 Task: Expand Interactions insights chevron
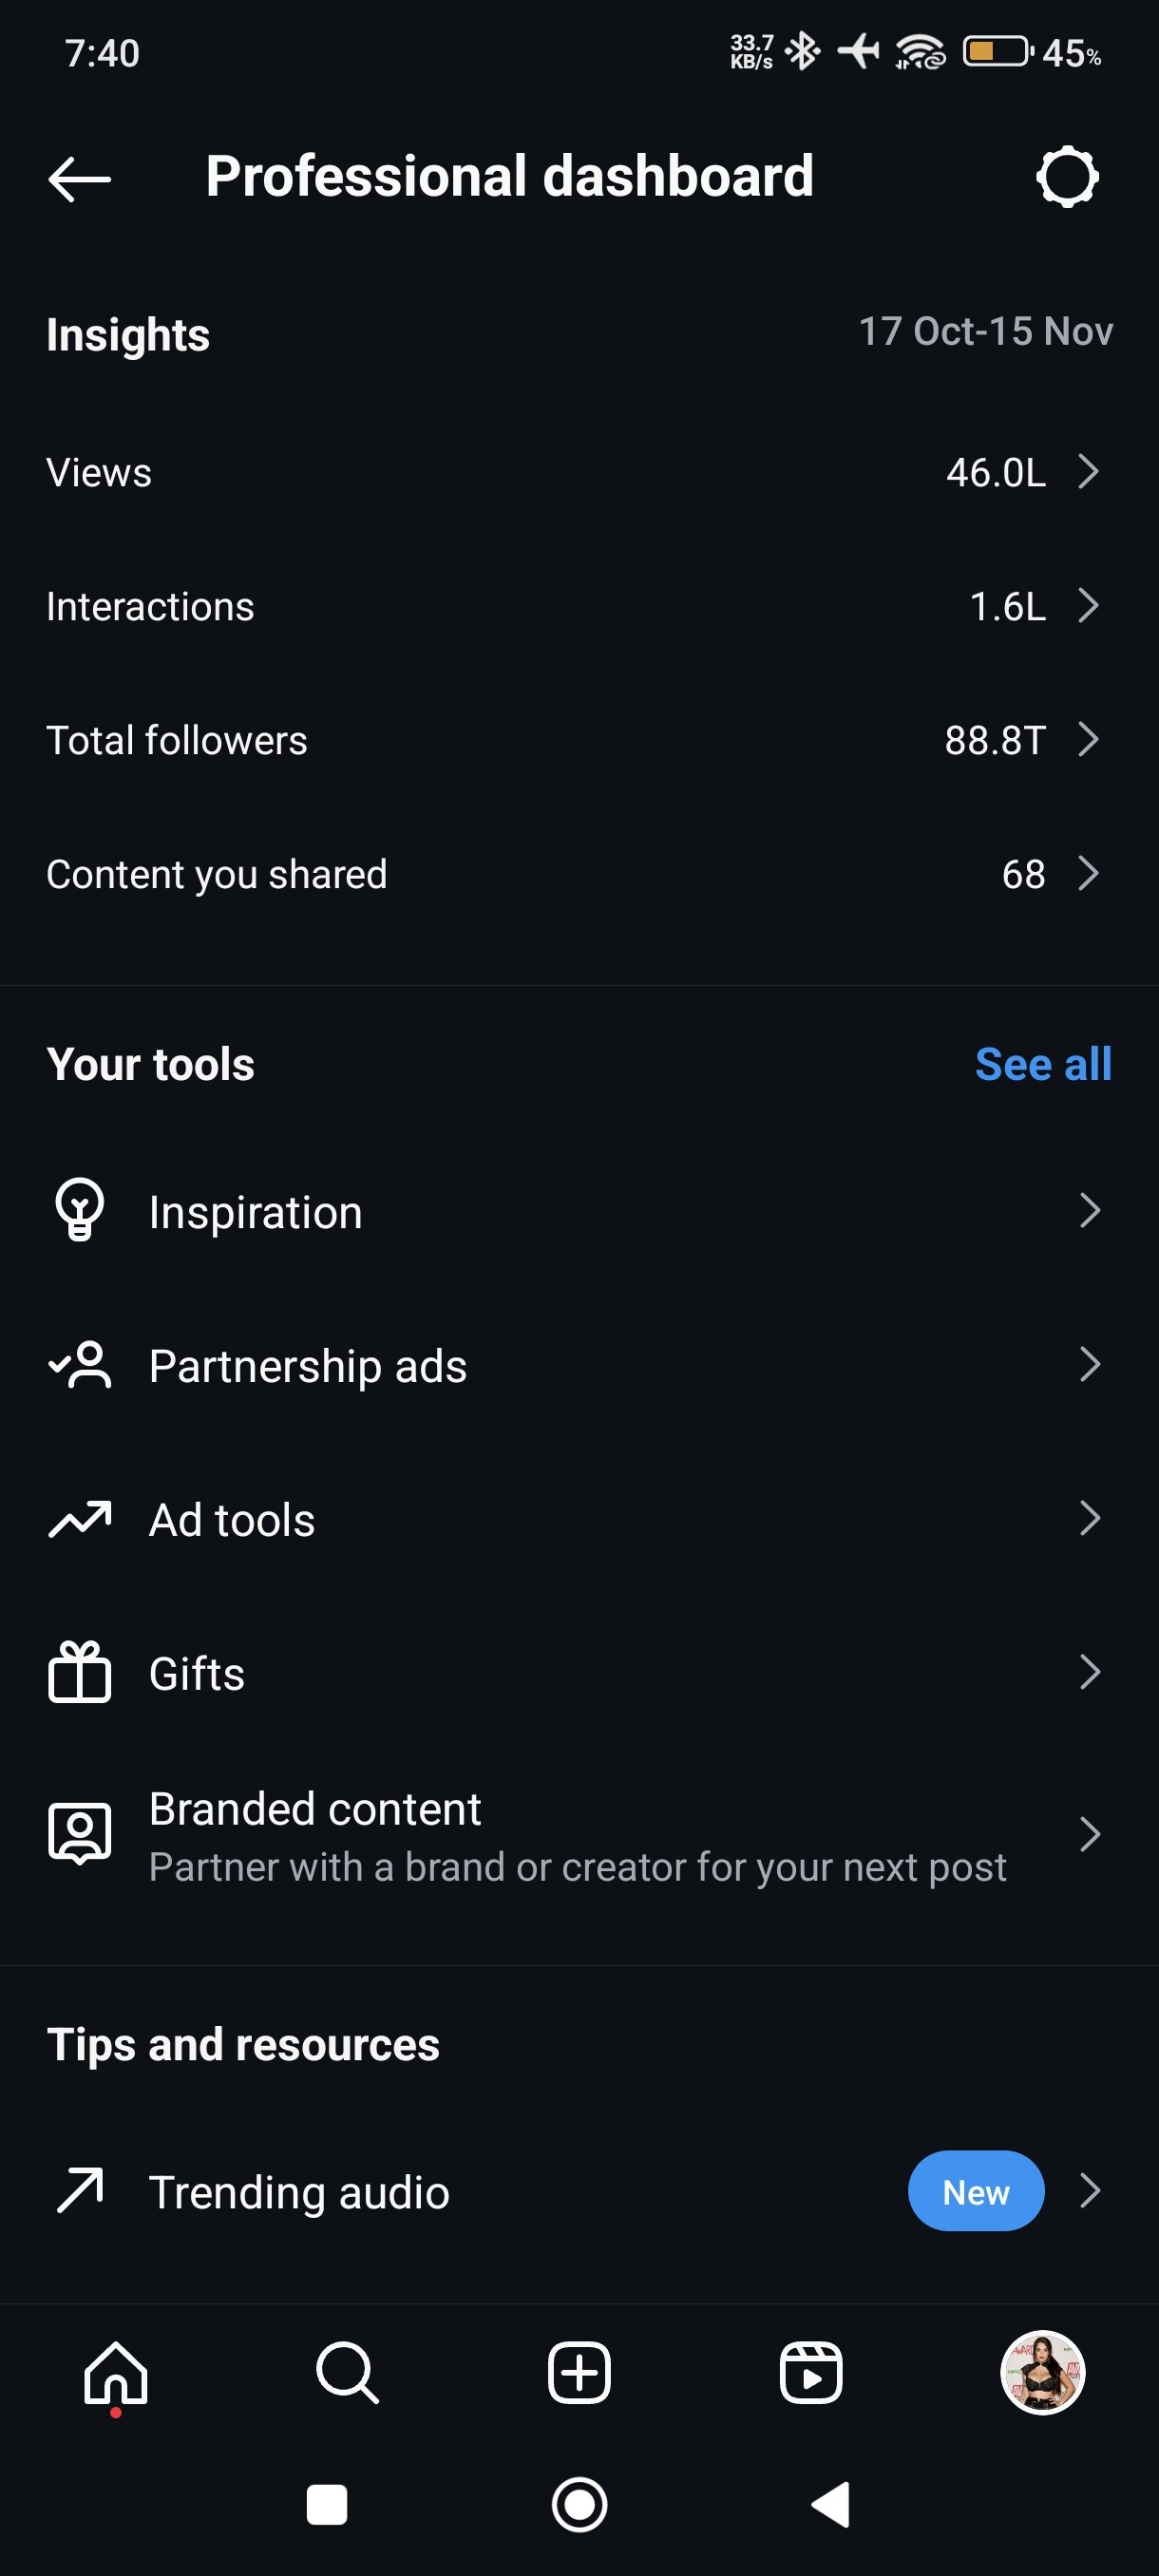(1088, 605)
